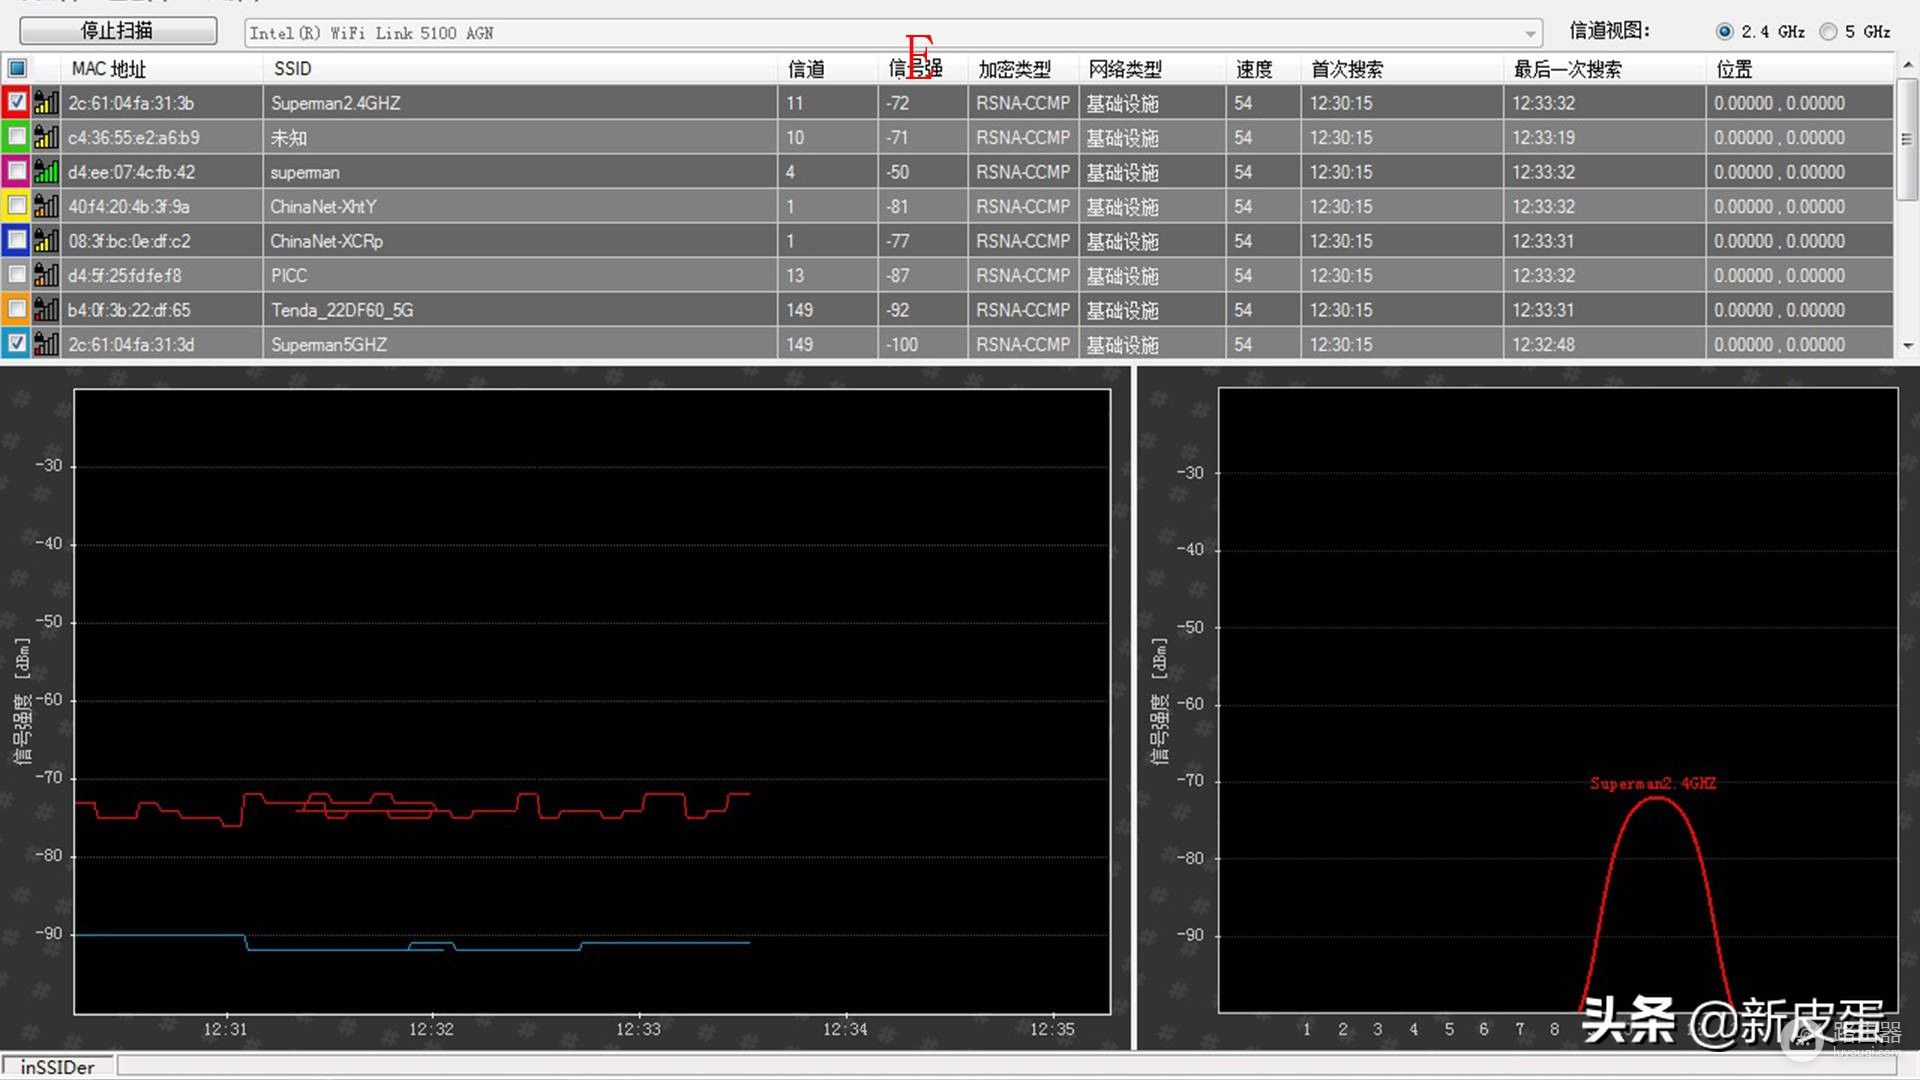Check the PICC network checkbox
The width and height of the screenshot is (1920, 1080).
point(17,275)
